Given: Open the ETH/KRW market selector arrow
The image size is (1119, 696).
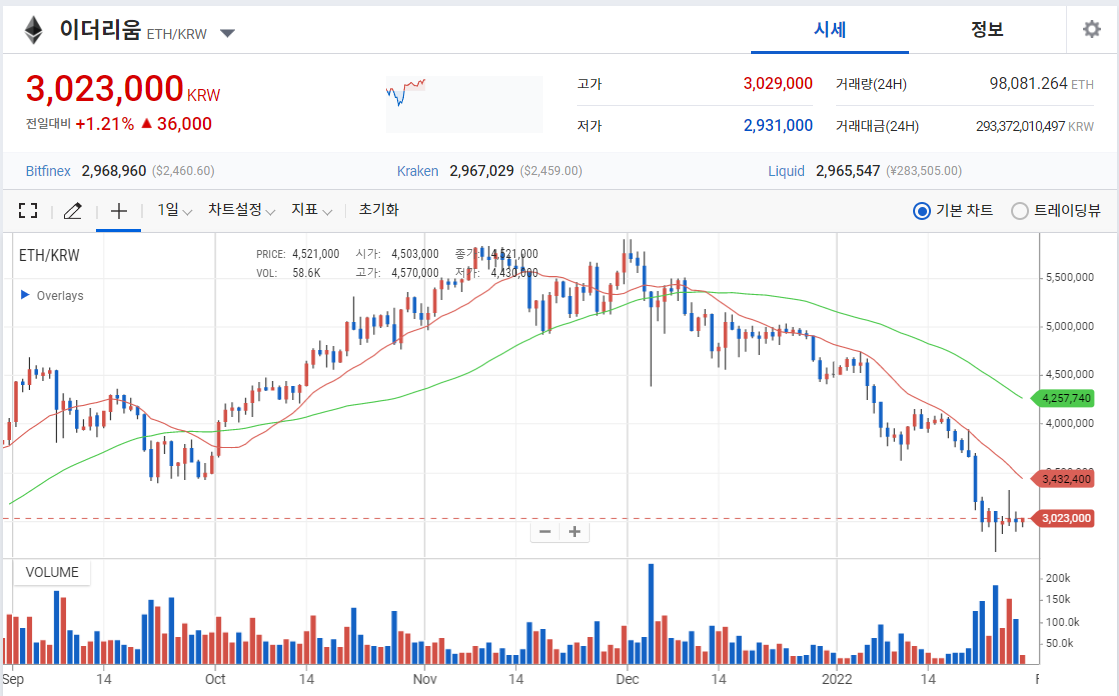Looking at the screenshot, I should point(227,33).
